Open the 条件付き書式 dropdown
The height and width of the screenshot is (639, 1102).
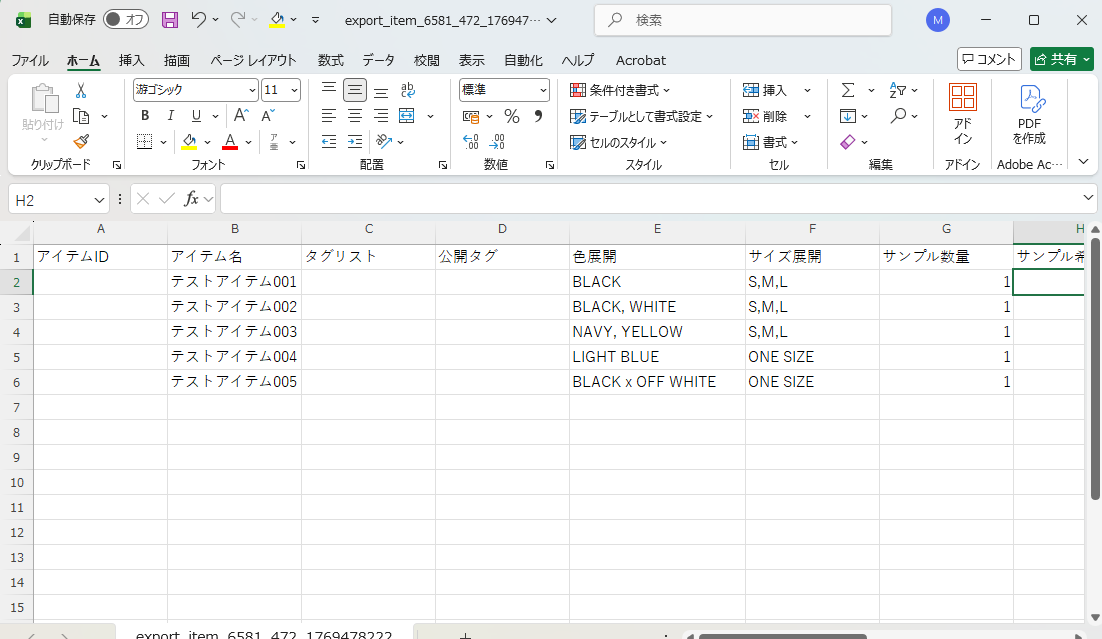point(620,90)
